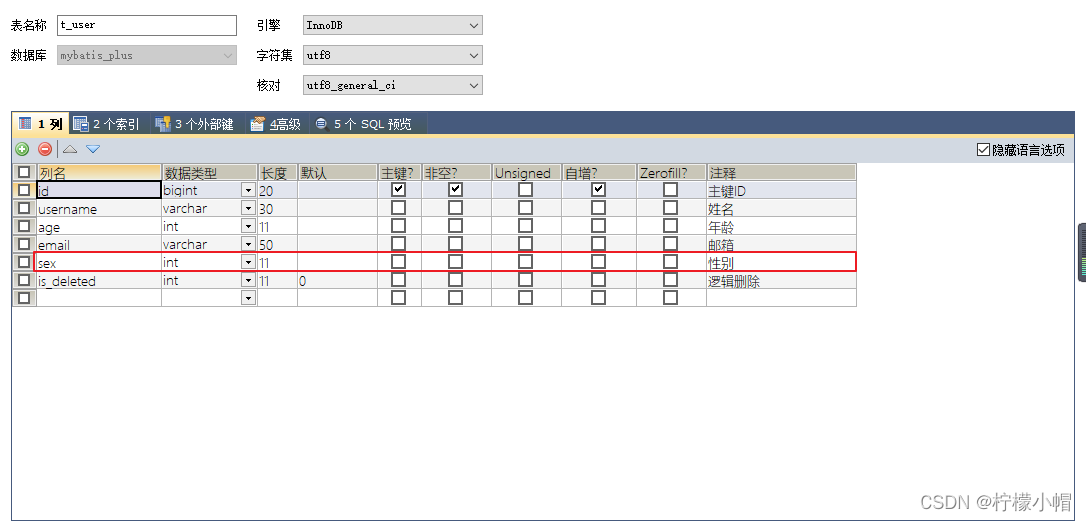Tick row selector checkbox for id row

(x=24, y=189)
